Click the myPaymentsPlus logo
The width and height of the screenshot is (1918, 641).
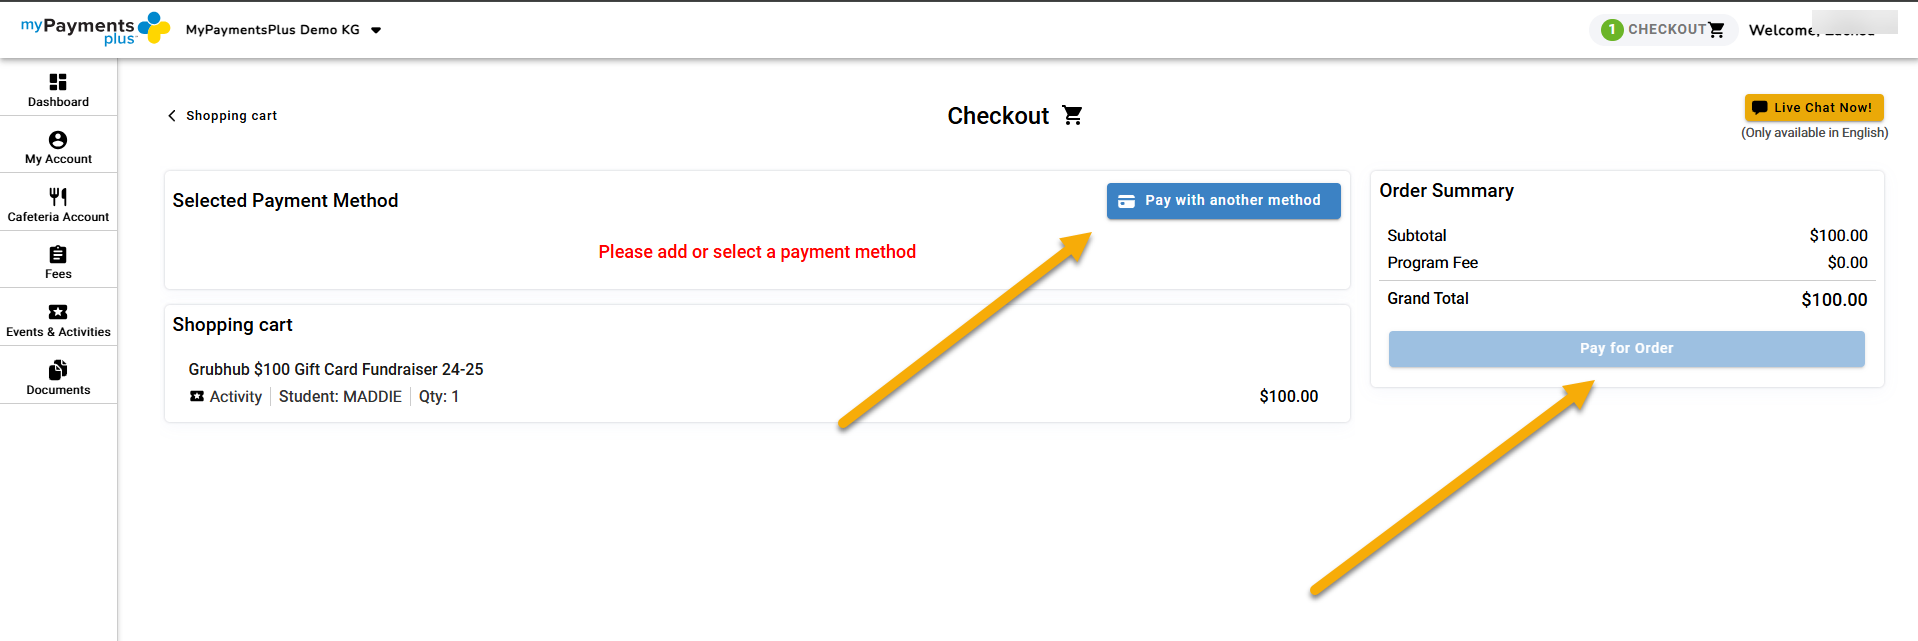coord(95,29)
